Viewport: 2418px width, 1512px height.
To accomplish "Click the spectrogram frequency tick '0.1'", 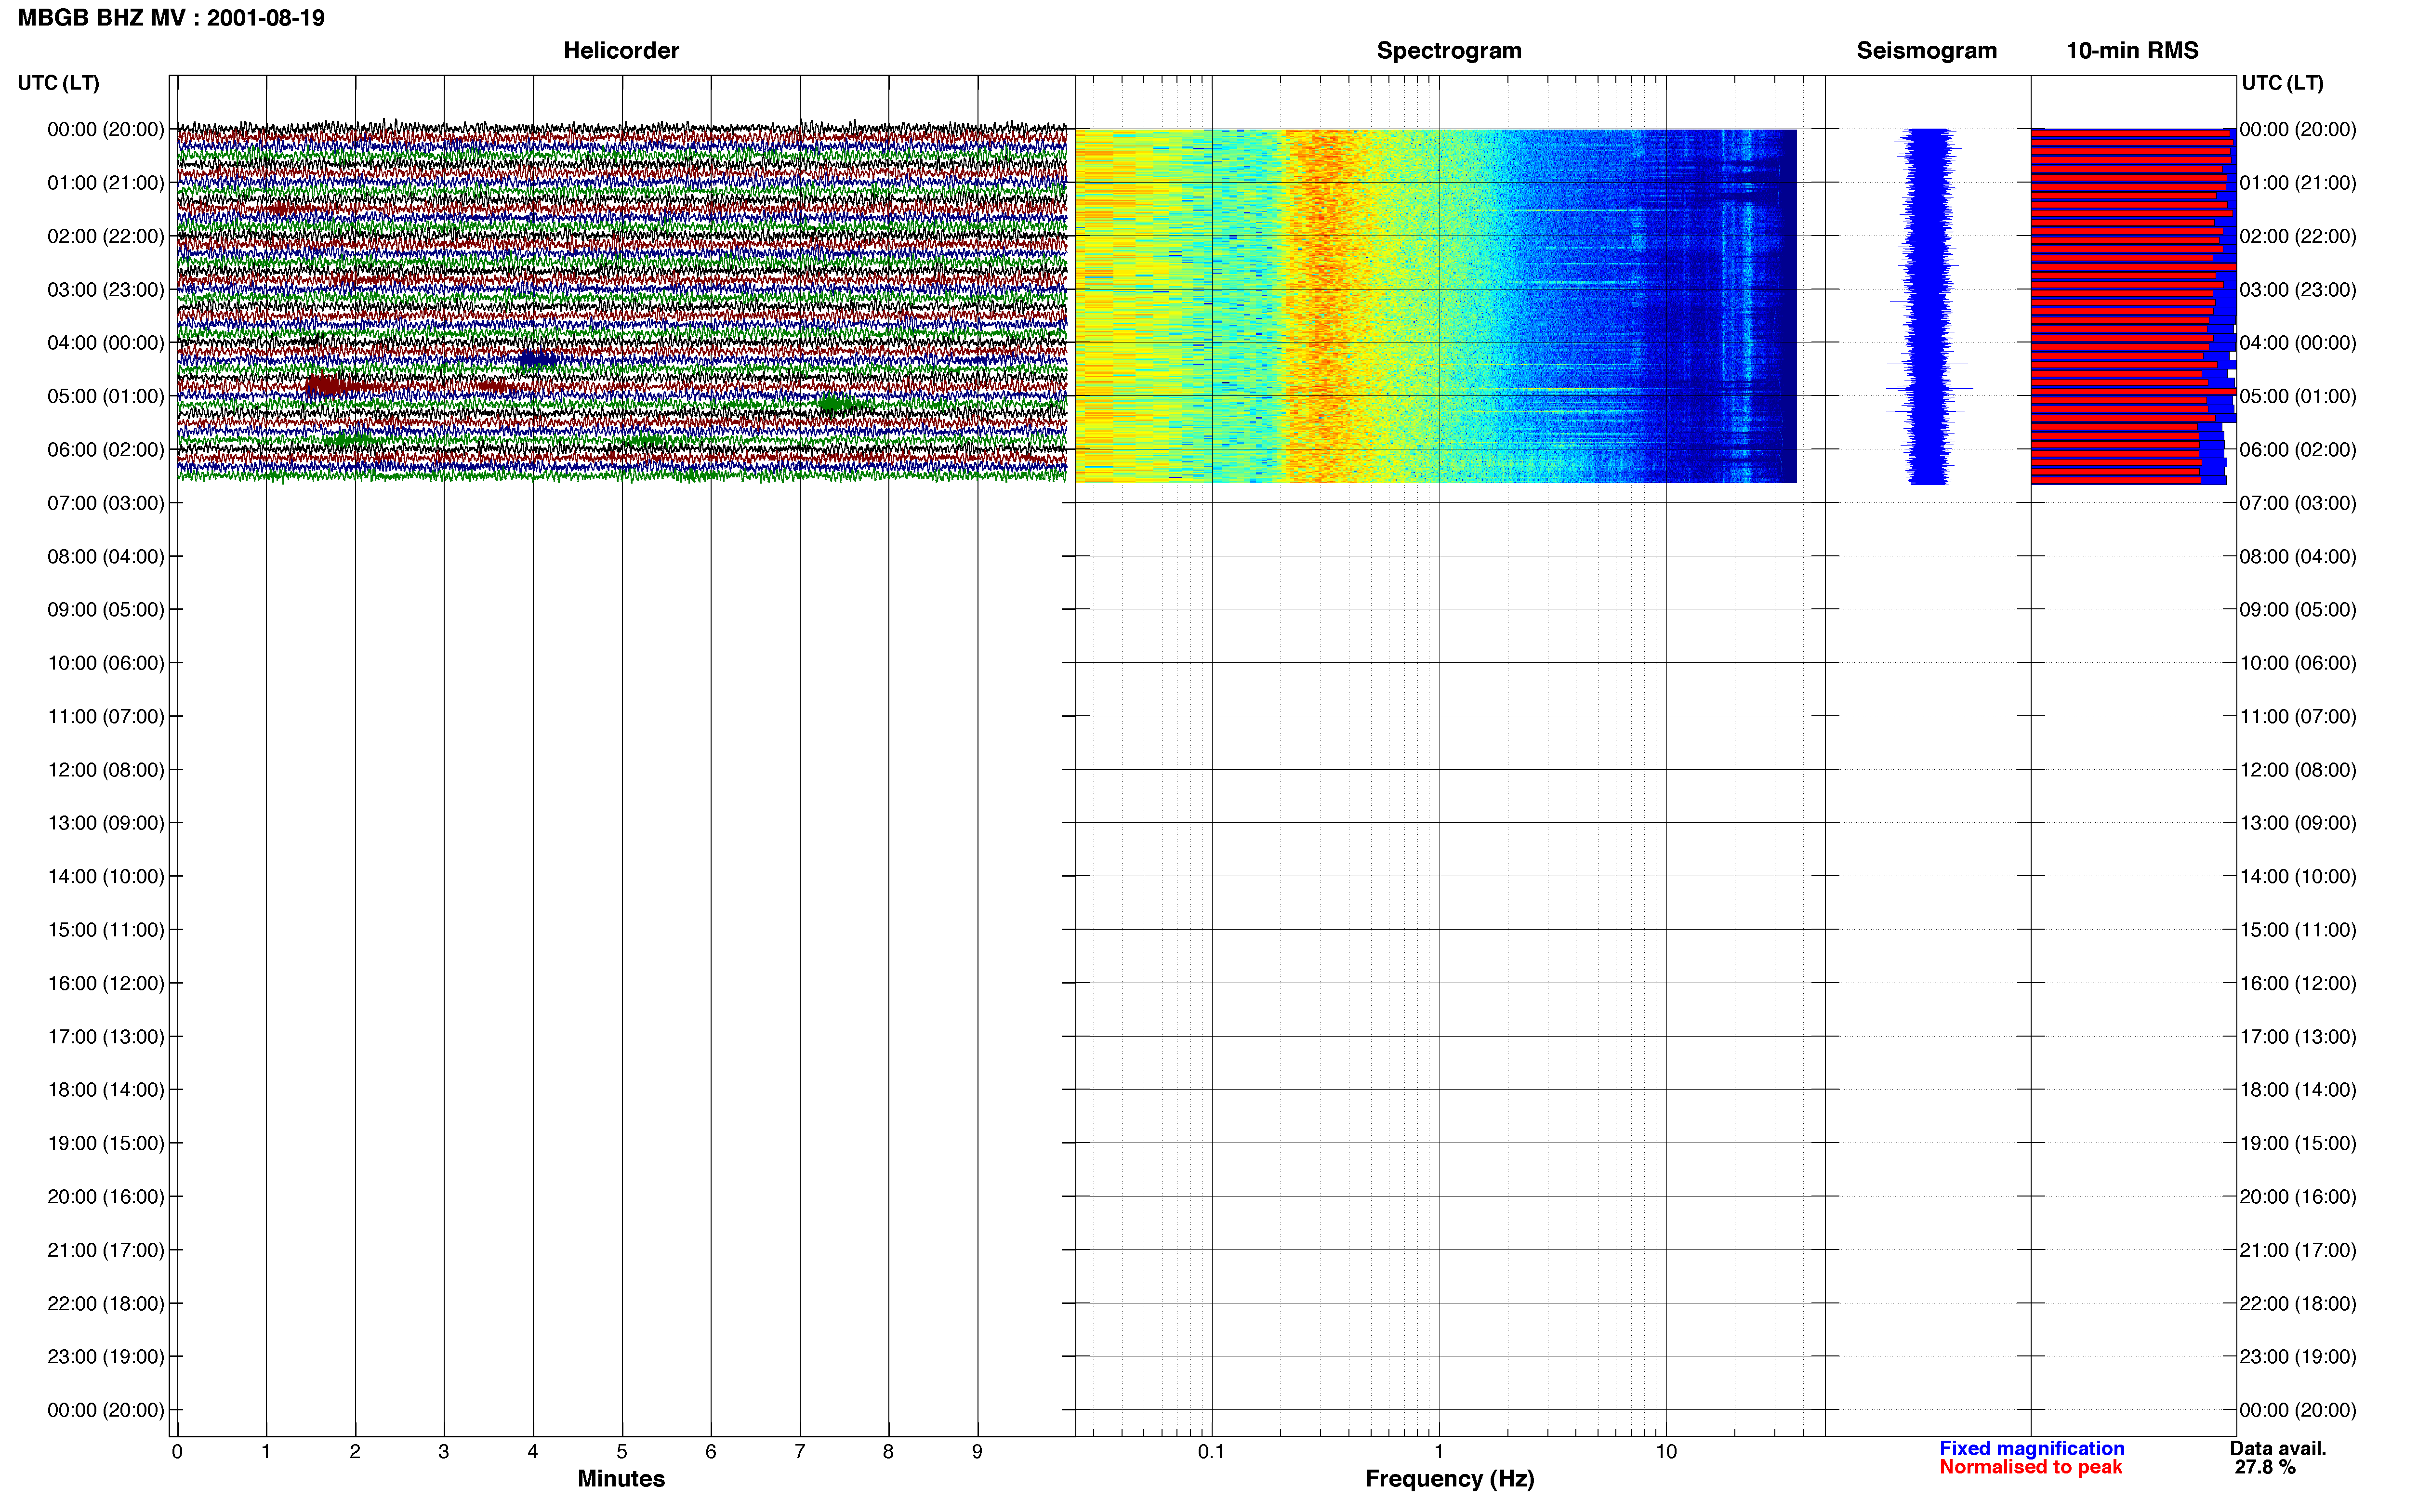I will coord(1211,1452).
